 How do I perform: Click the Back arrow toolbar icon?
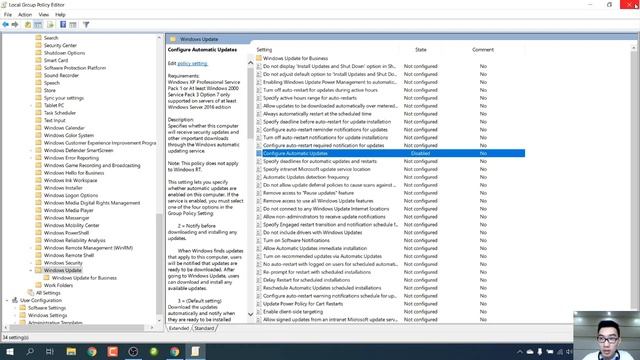6,24
